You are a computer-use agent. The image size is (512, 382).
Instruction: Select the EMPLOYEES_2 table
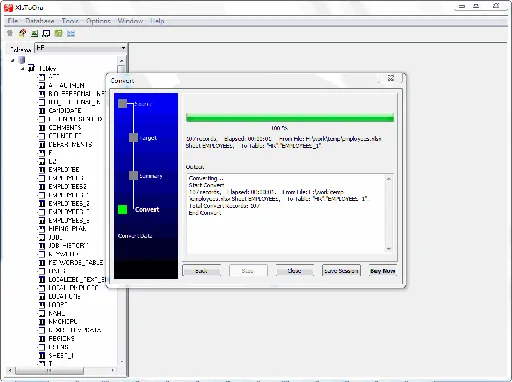[x=69, y=203]
